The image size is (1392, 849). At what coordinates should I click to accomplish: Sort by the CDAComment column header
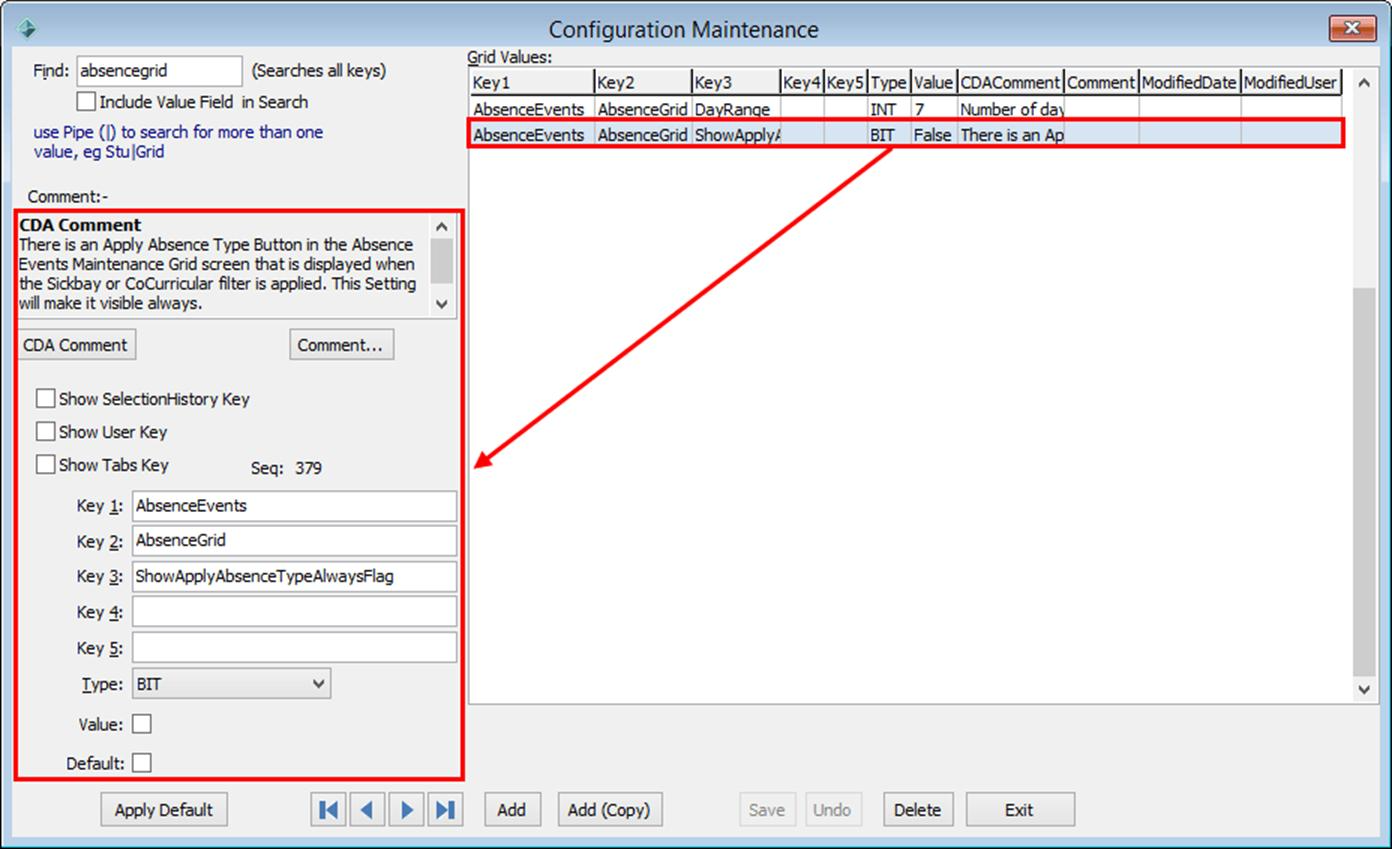click(1010, 83)
